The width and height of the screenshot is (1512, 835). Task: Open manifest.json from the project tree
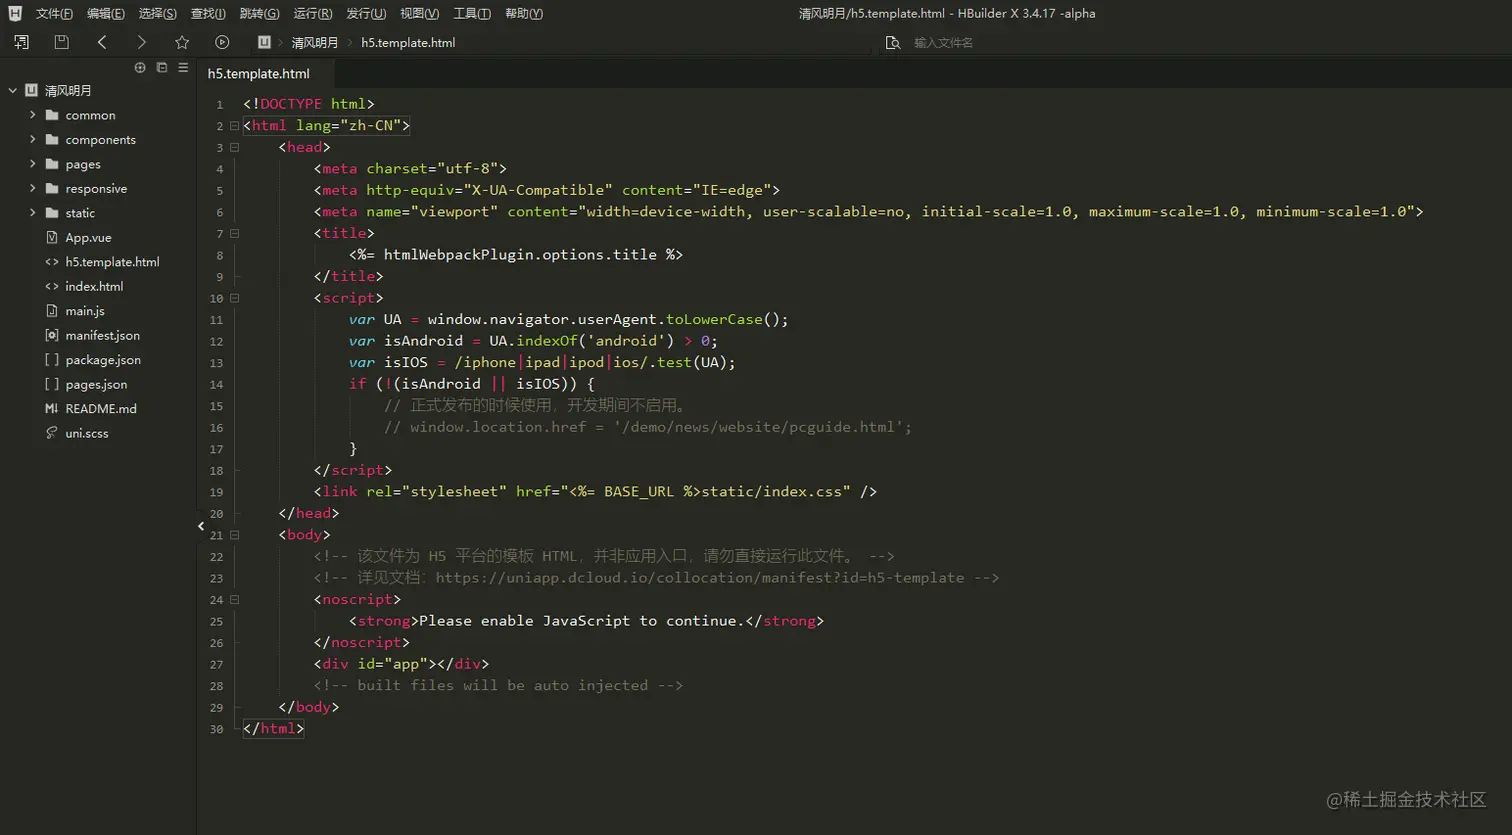(102, 335)
